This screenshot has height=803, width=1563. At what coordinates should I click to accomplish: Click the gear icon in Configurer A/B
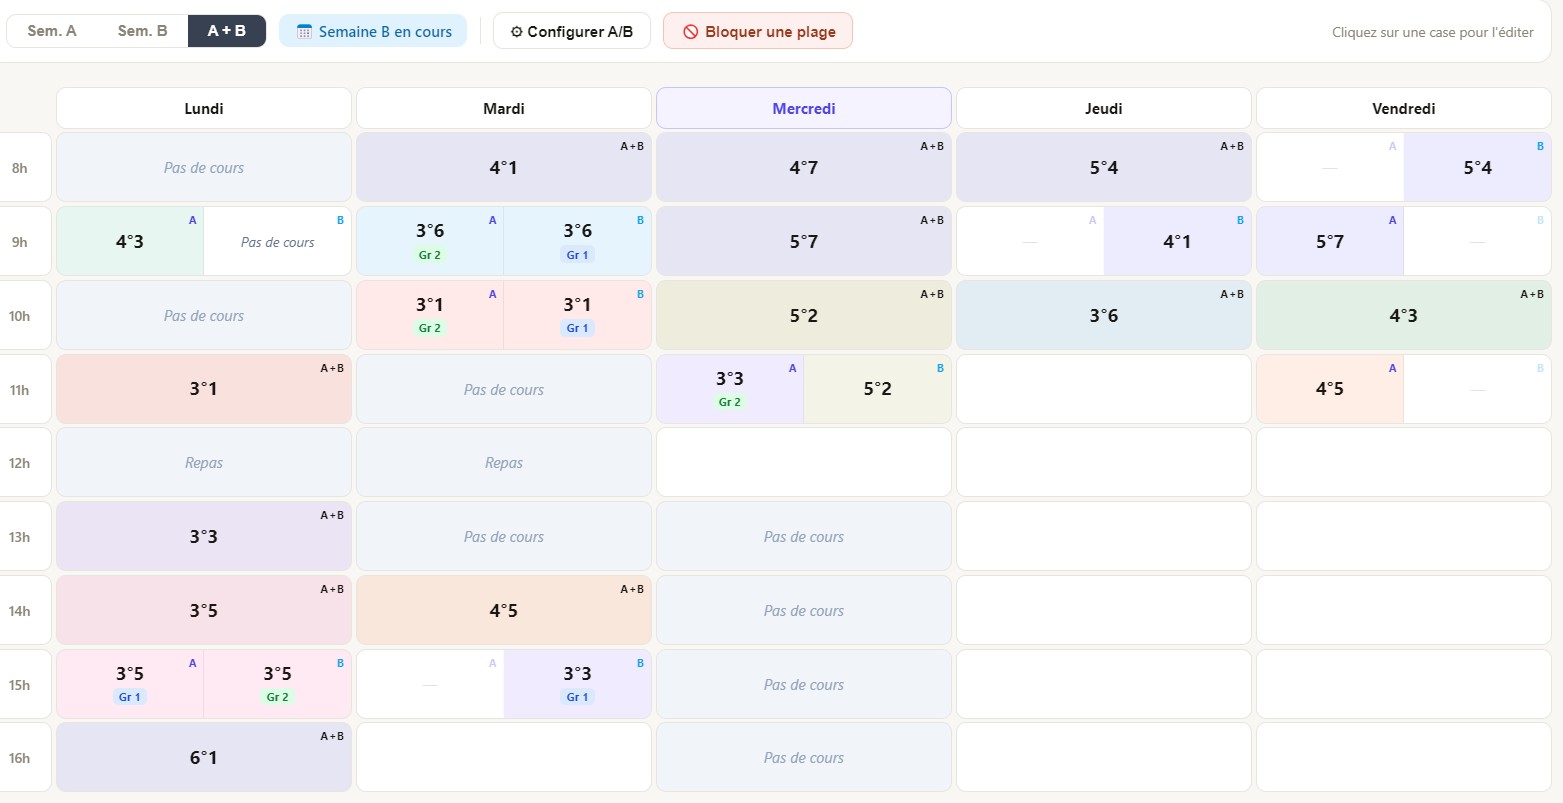tap(516, 31)
